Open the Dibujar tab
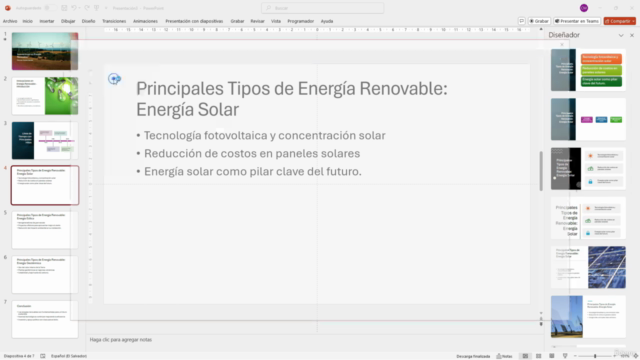 [x=68, y=21]
